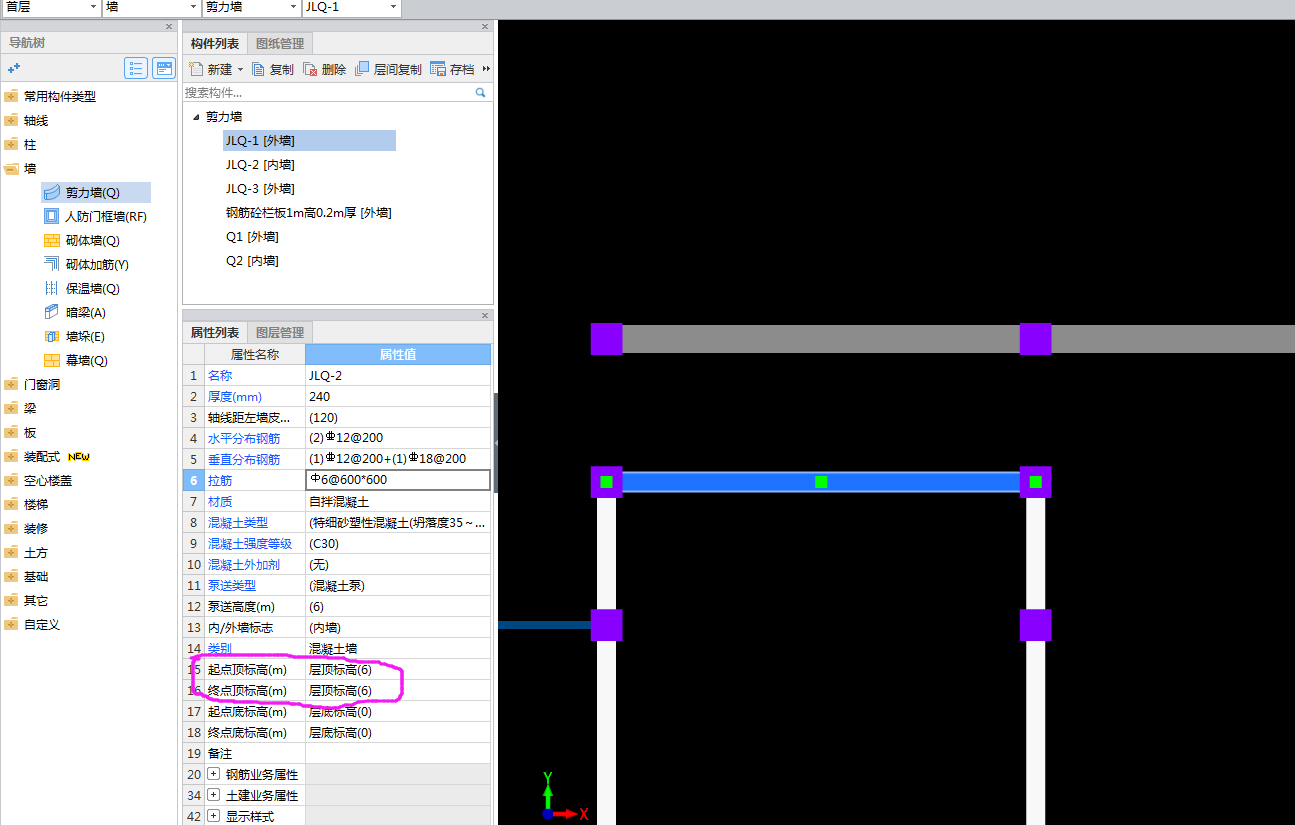1295x825 pixels.
Task: Select the 暗梁(A) hidden beam item
Action: (x=75, y=312)
